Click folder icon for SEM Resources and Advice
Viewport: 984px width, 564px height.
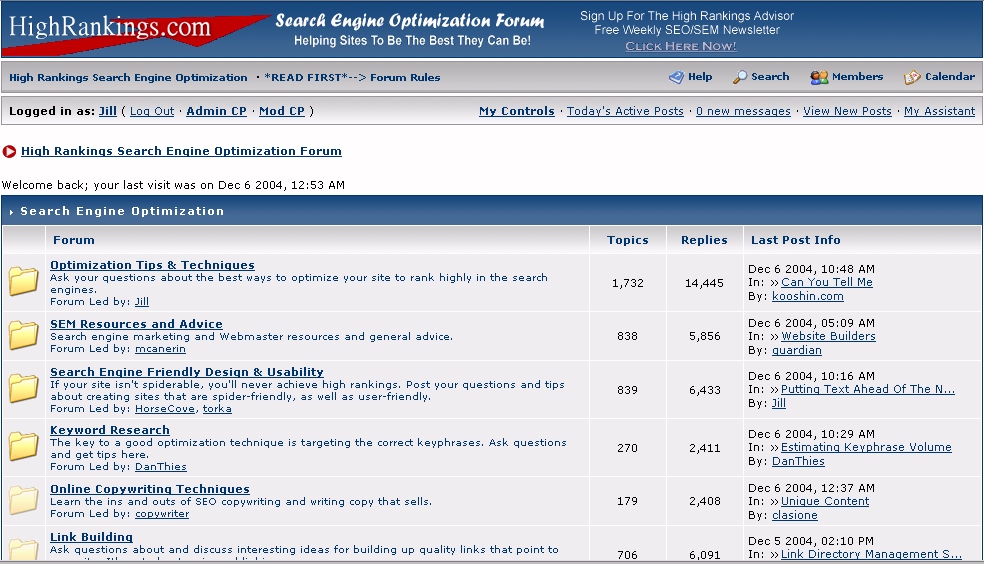[24, 335]
